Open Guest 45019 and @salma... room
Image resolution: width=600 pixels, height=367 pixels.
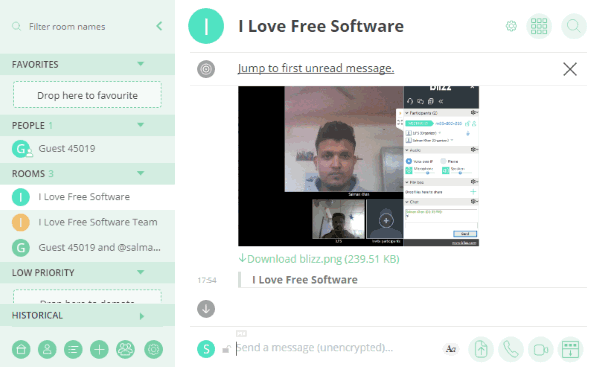click(87, 248)
